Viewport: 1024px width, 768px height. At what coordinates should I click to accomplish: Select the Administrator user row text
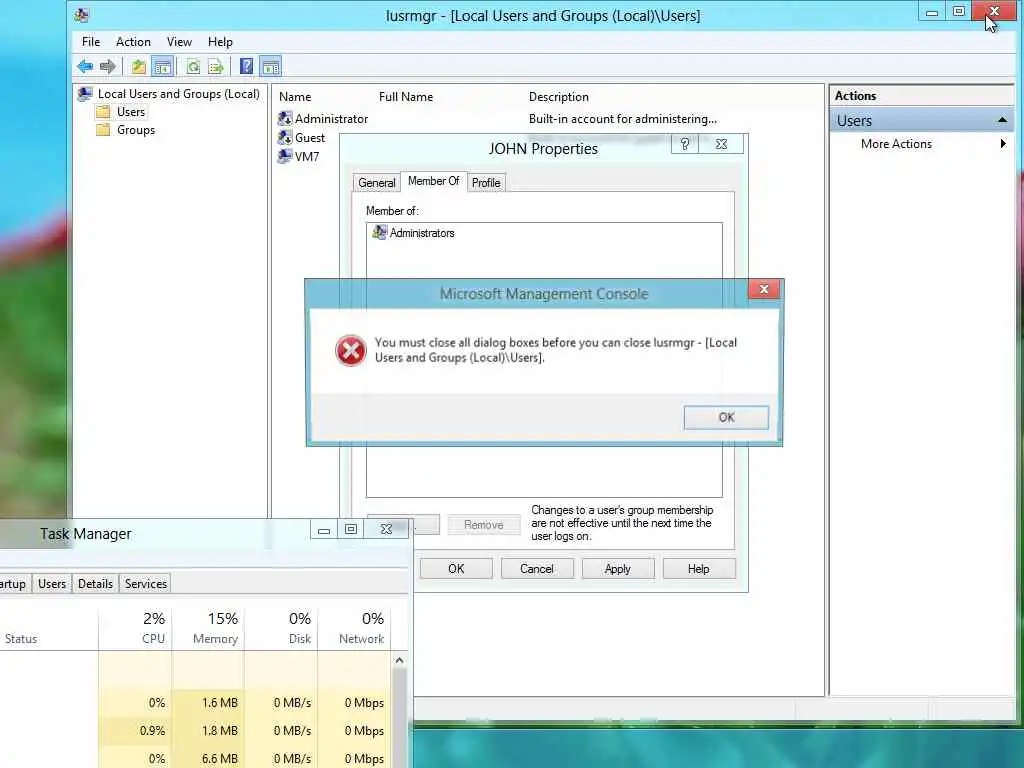pos(331,119)
